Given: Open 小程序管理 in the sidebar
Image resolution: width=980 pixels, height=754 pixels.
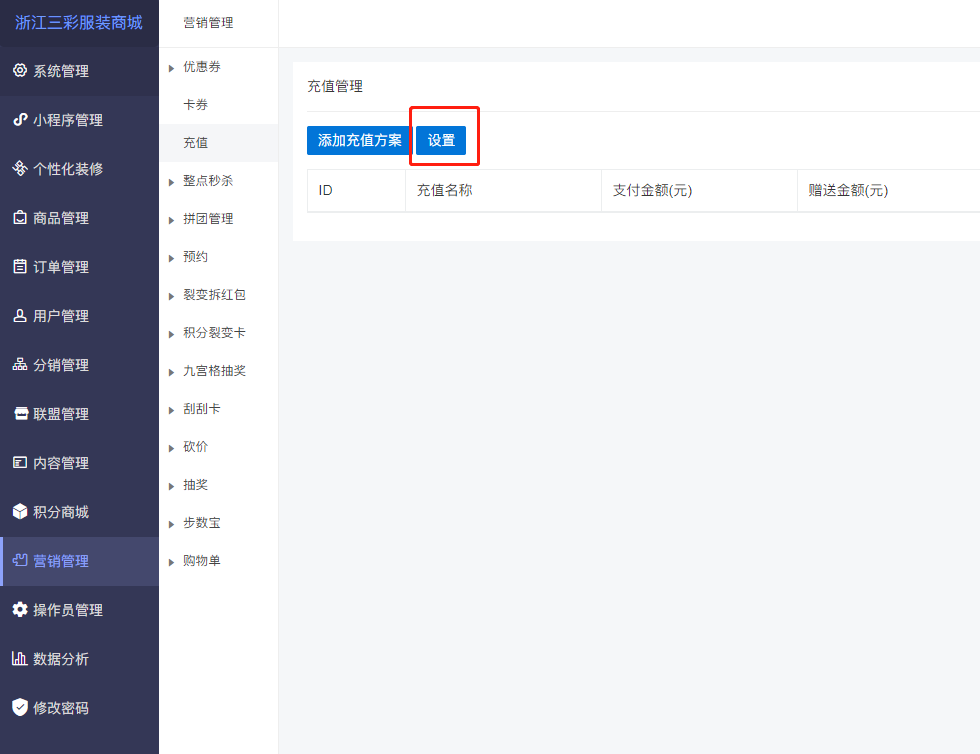Looking at the screenshot, I should 79,119.
